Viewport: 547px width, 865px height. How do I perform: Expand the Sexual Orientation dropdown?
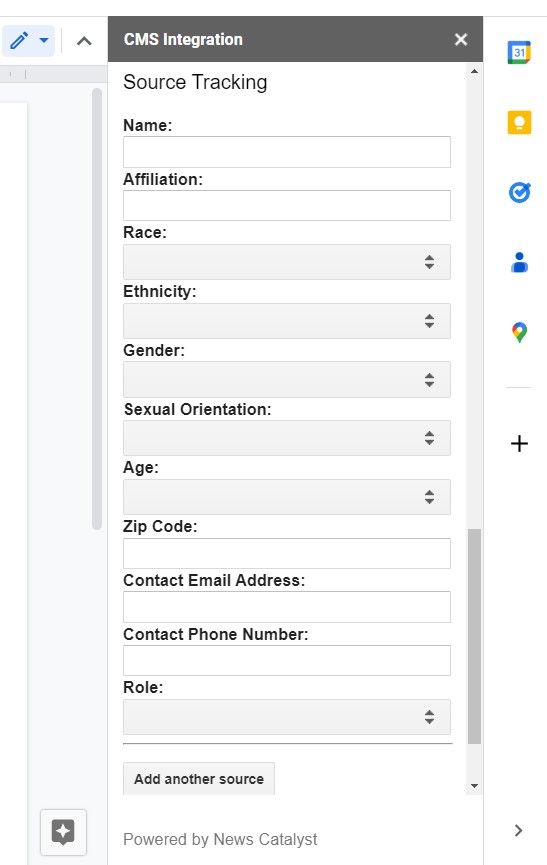pyautogui.click(x=287, y=438)
